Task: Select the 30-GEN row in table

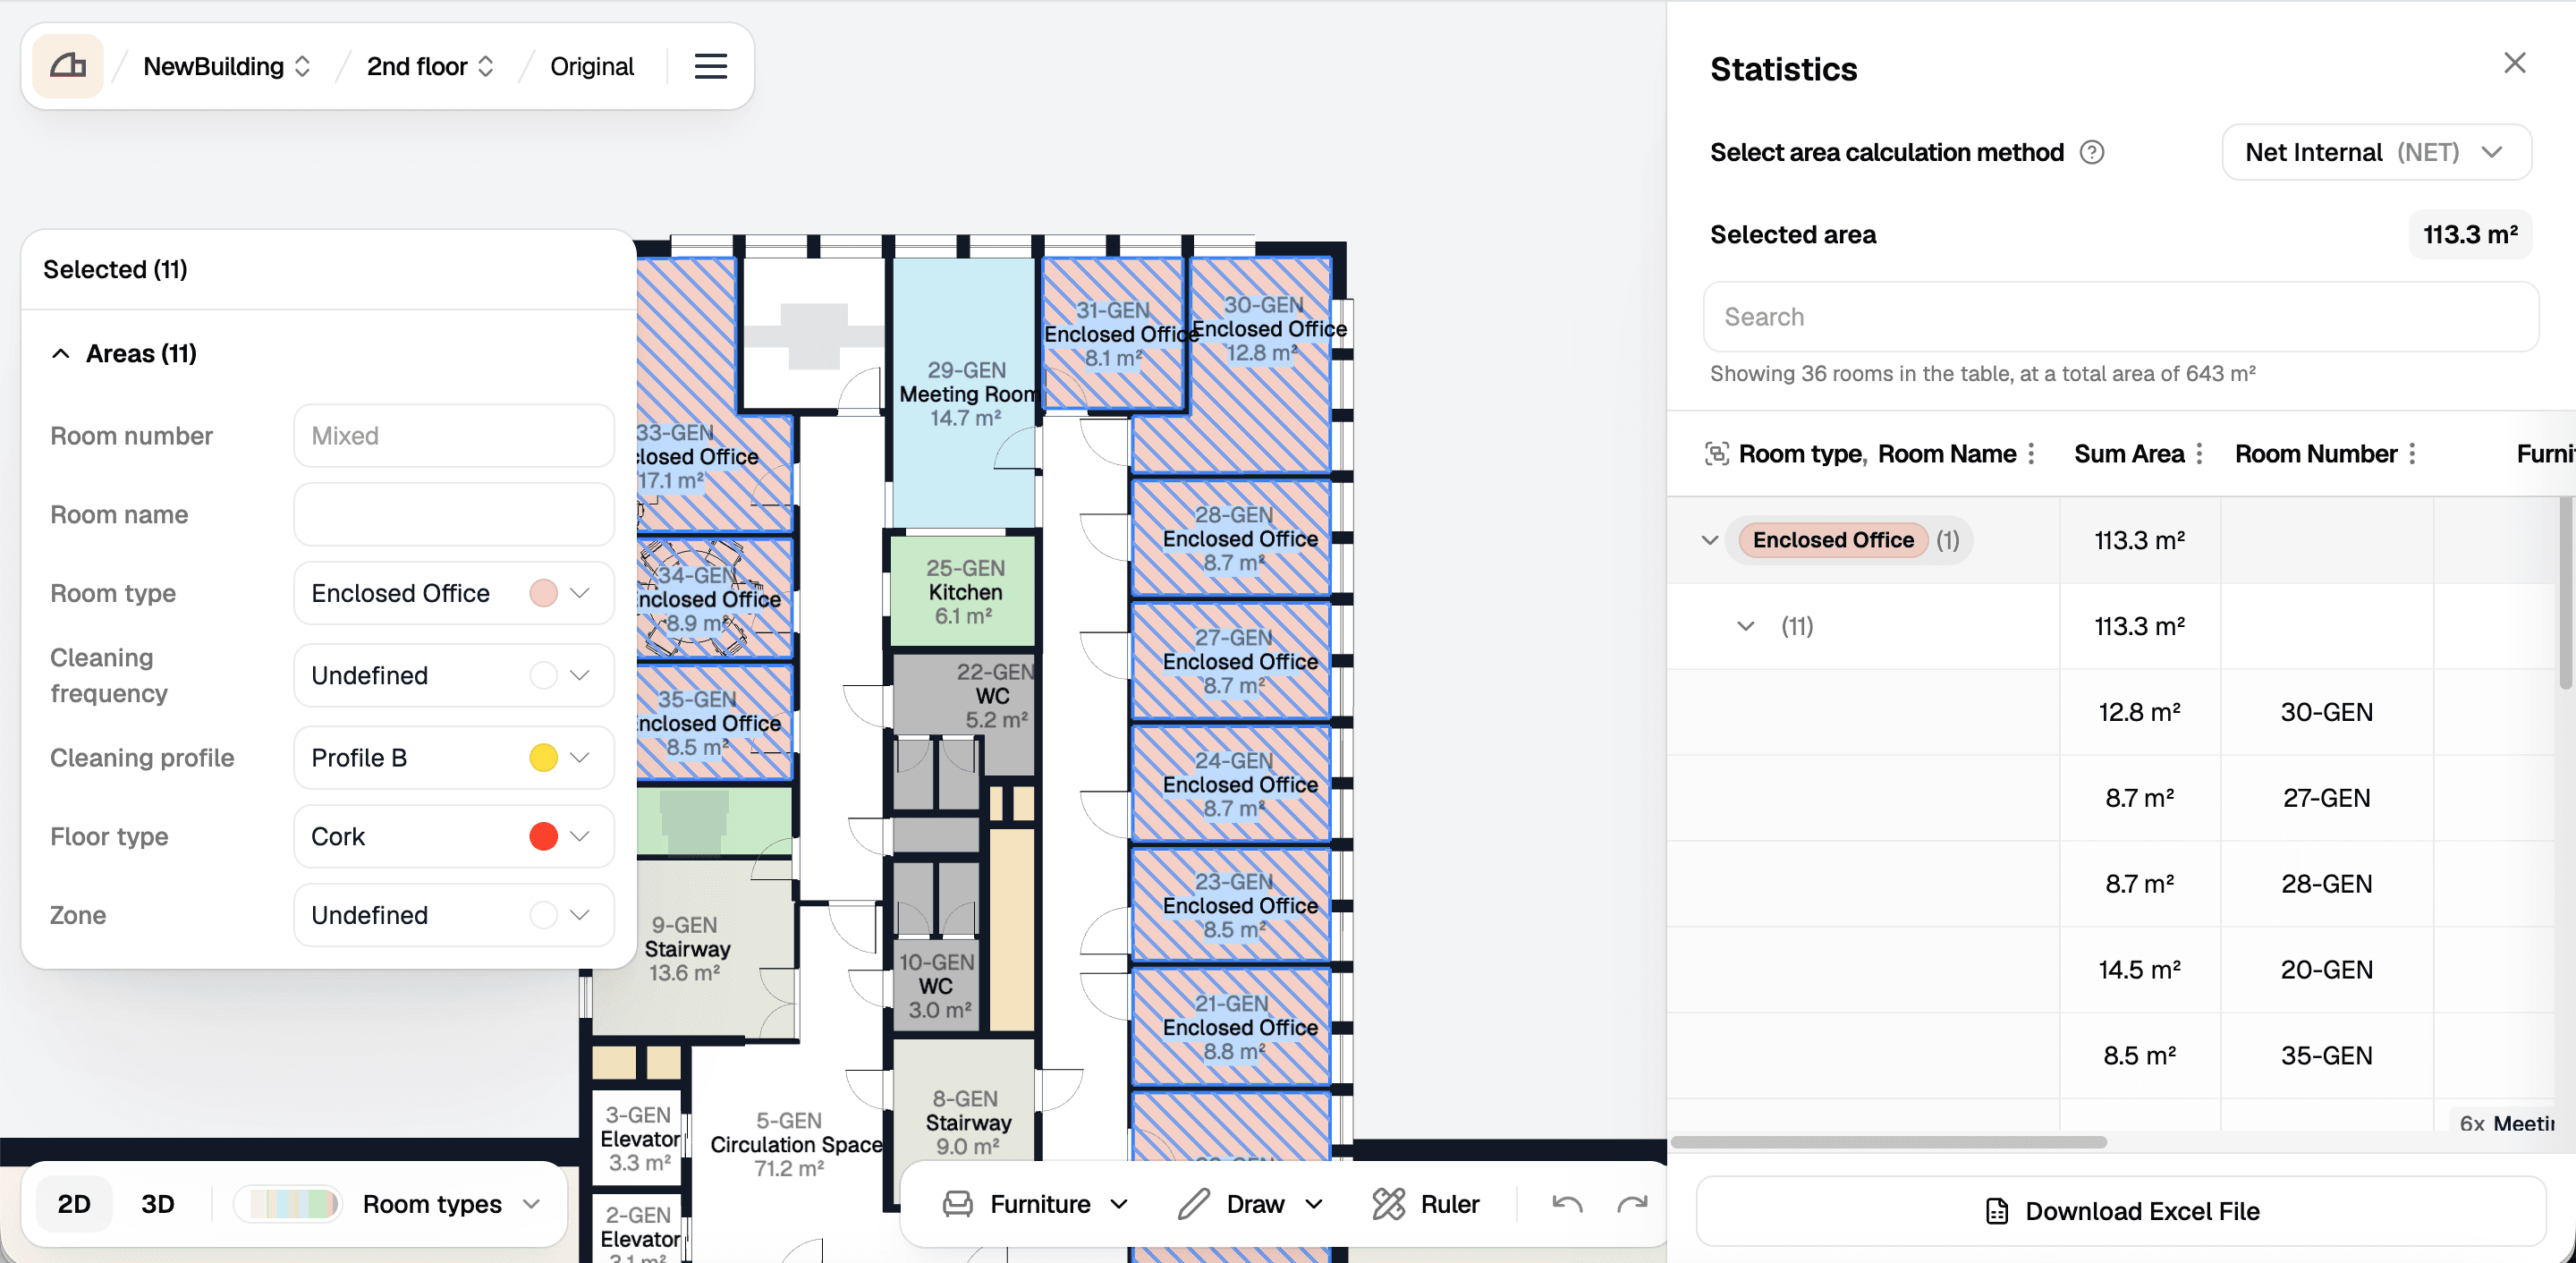Action: (2110, 712)
